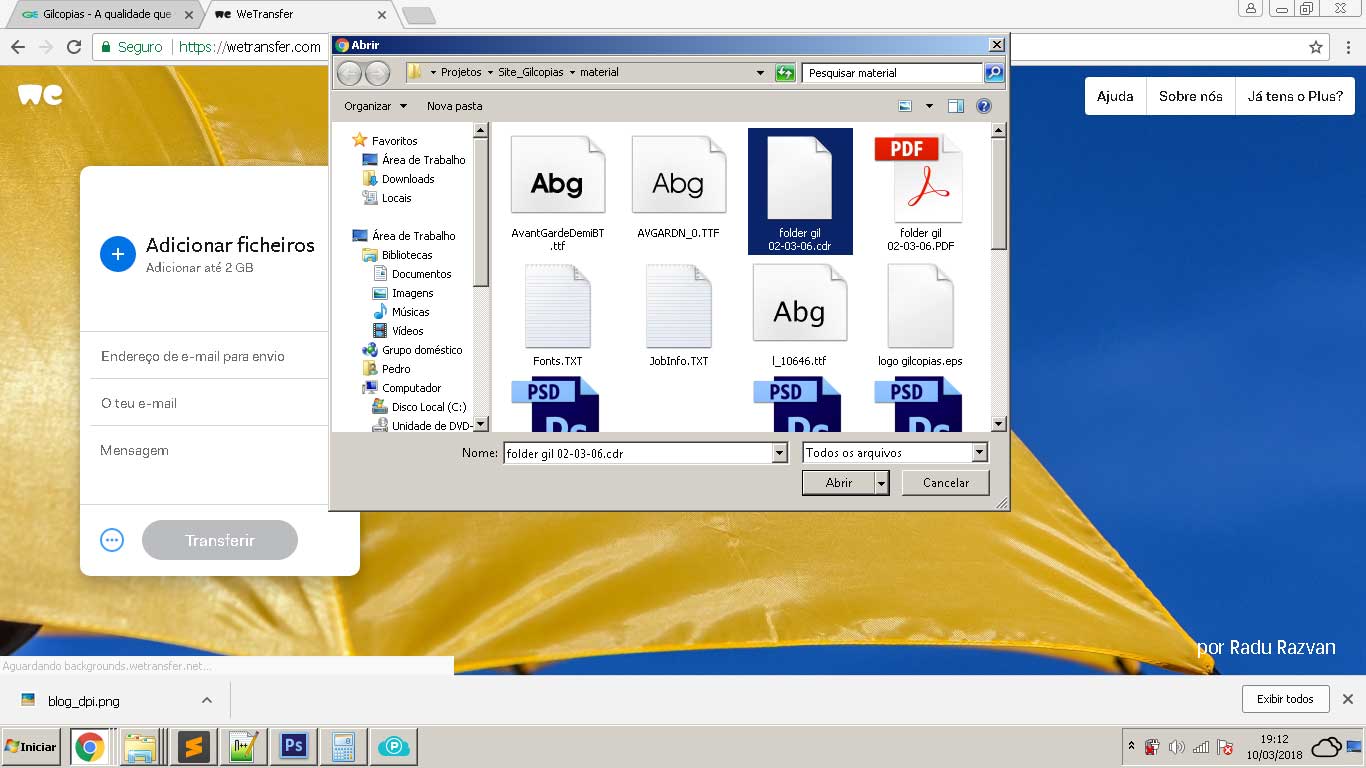Select Downloads in the Favoritos sidebar
The width and height of the screenshot is (1366, 768).
[x=407, y=179]
